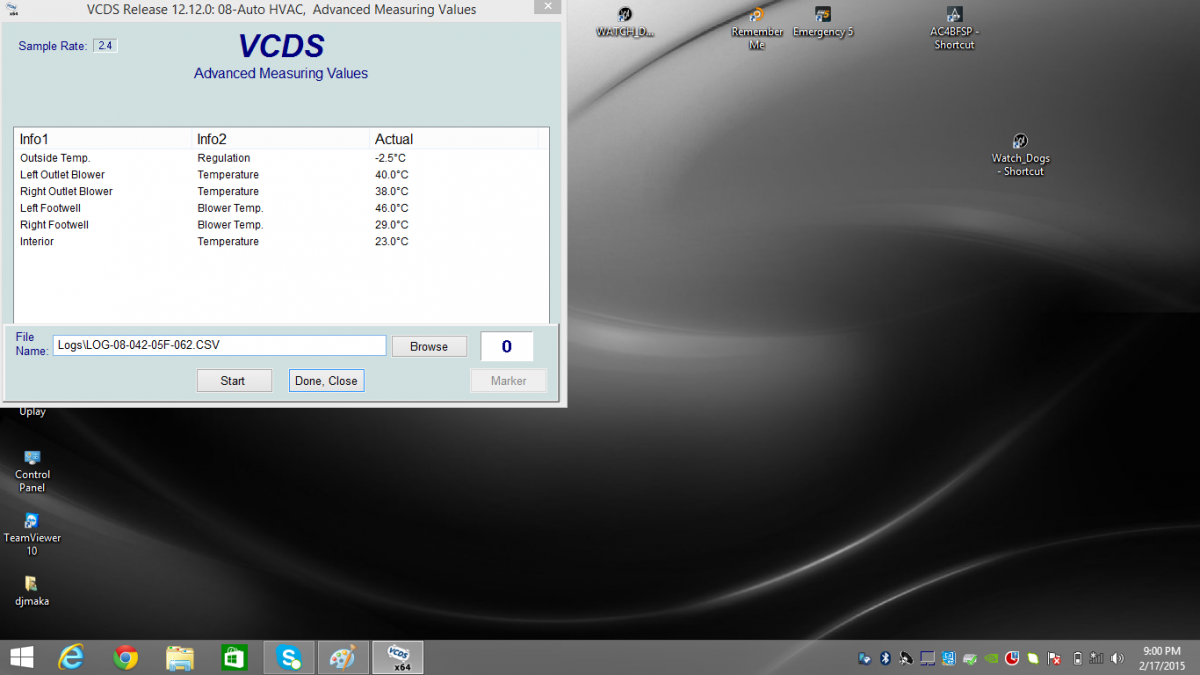Click the 29.0°C actual value
This screenshot has height=675, width=1200.
(x=392, y=225)
